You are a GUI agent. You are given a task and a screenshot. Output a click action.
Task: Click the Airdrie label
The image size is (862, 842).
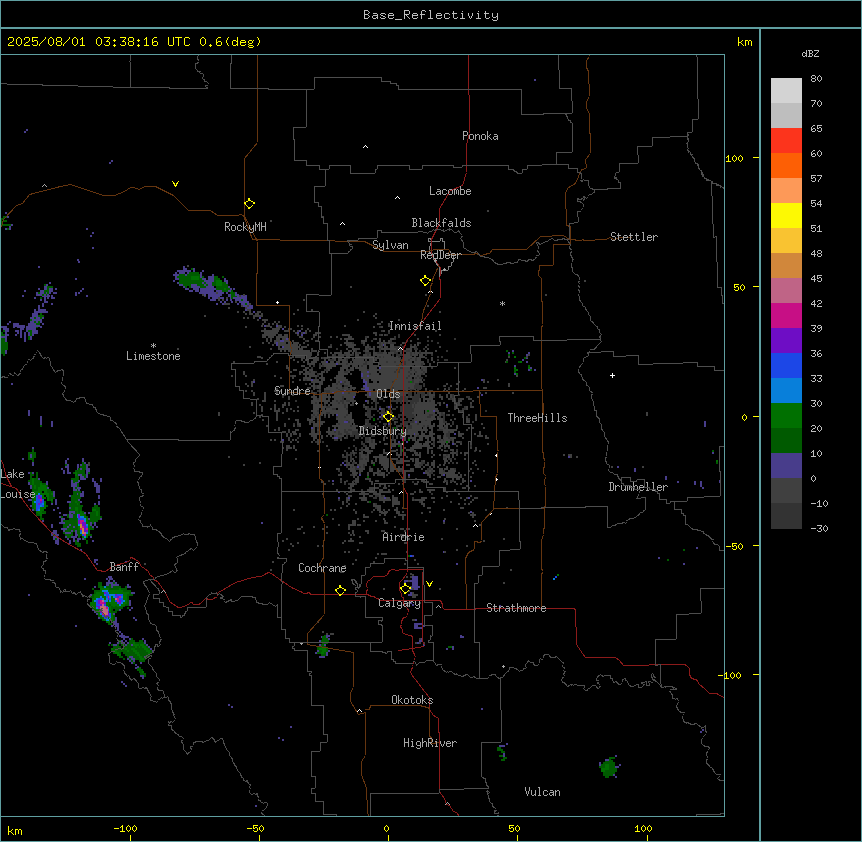404,537
